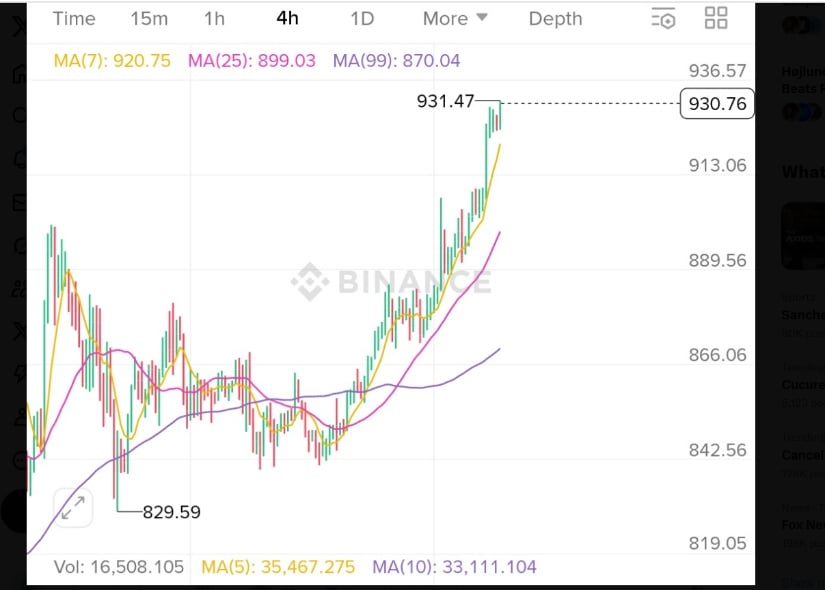The height and width of the screenshot is (590, 825).
Task: Click the Vol: 16,508.105 label
Action: coord(119,567)
